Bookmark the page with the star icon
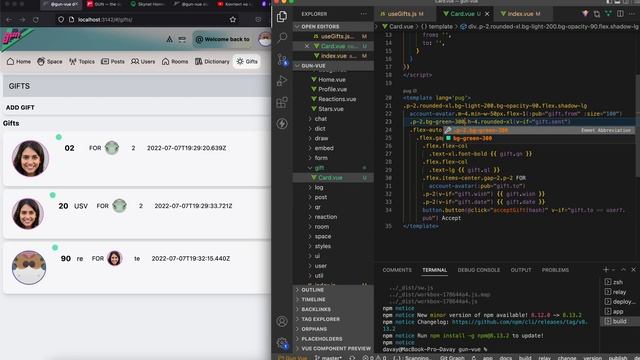The height and width of the screenshot is (360, 640). click(x=233, y=20)
